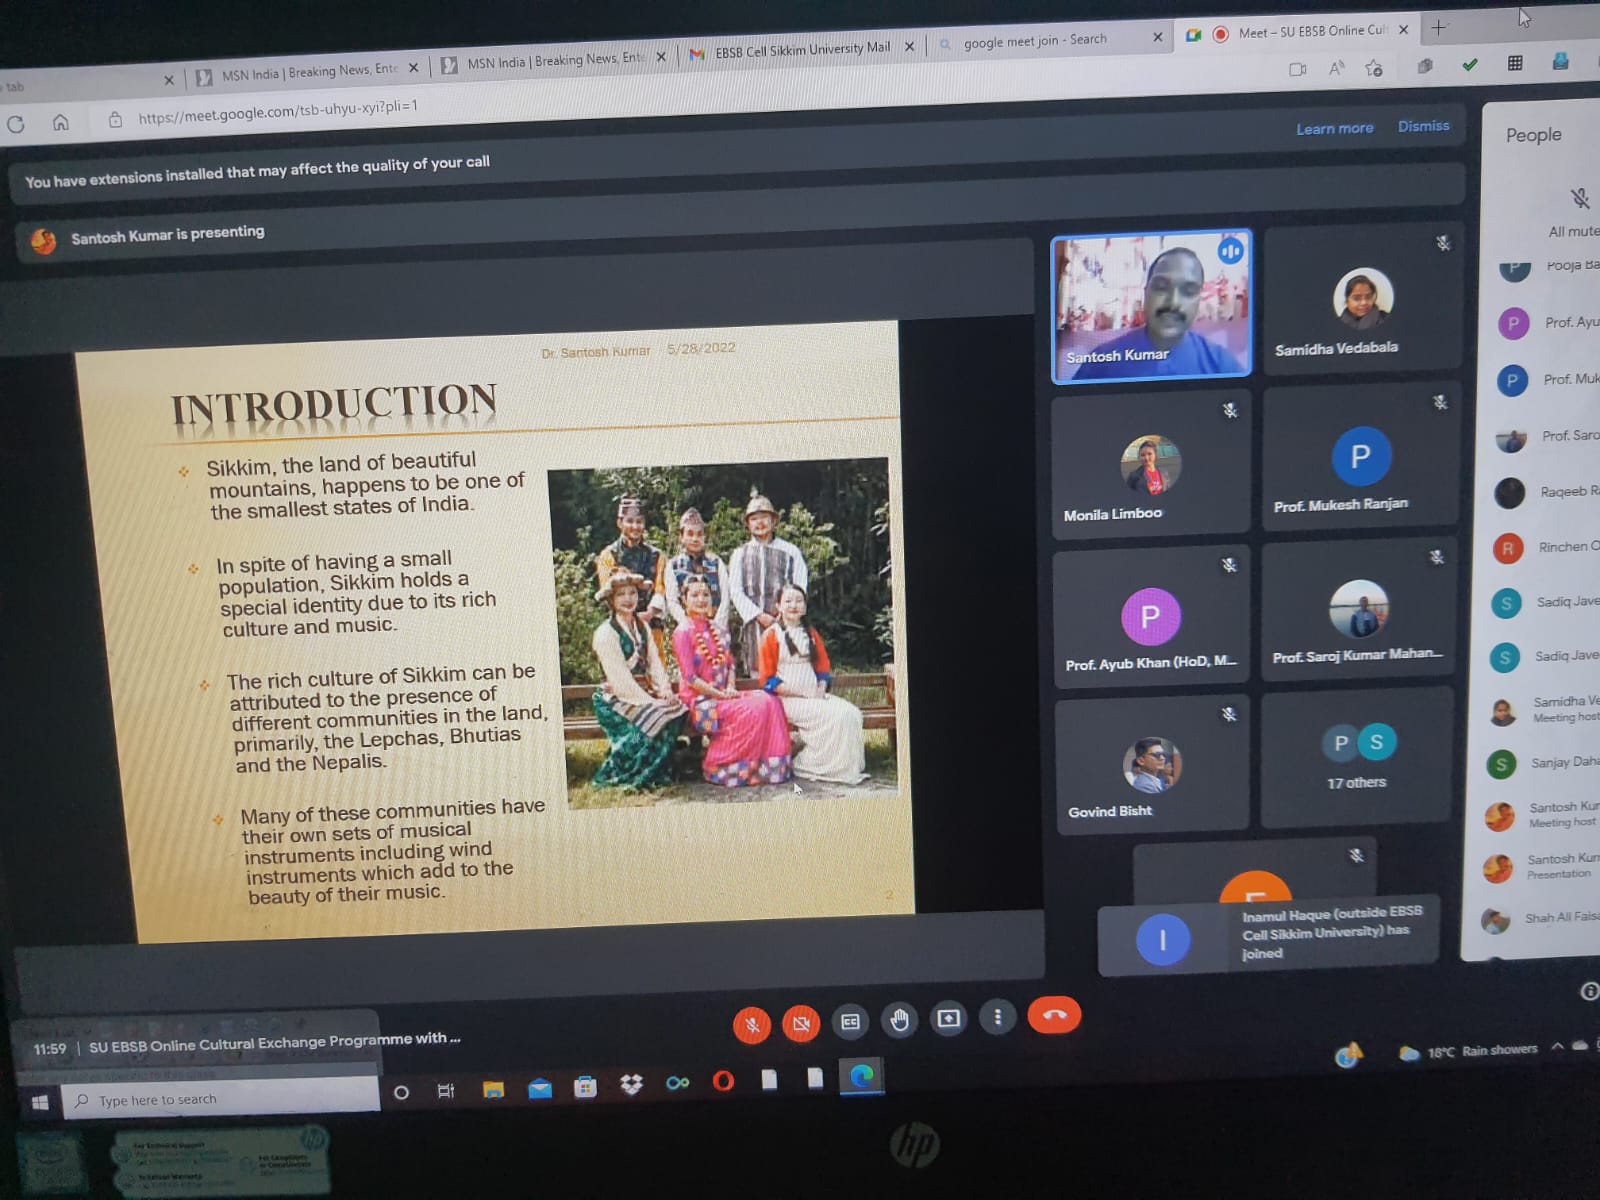
Task: Click the grid extension icon in toolbar
Action: click(1515, 63)
